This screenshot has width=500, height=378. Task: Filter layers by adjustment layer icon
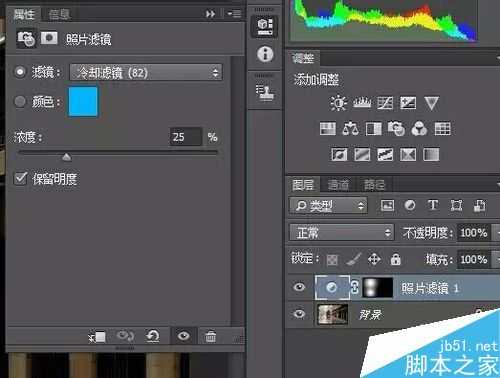(410, 205)
